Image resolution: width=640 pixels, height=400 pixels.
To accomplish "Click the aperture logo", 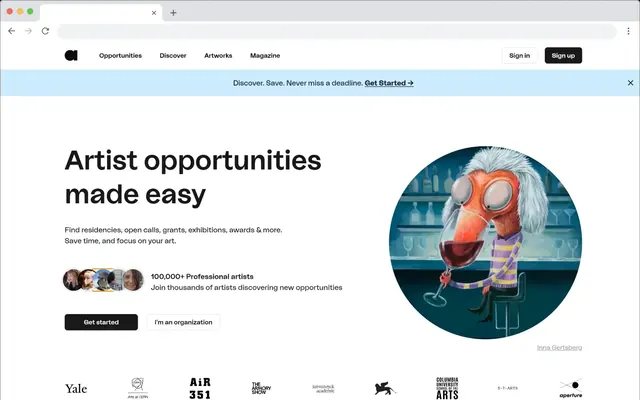I will pyautogui.click(x=571, y=389).
